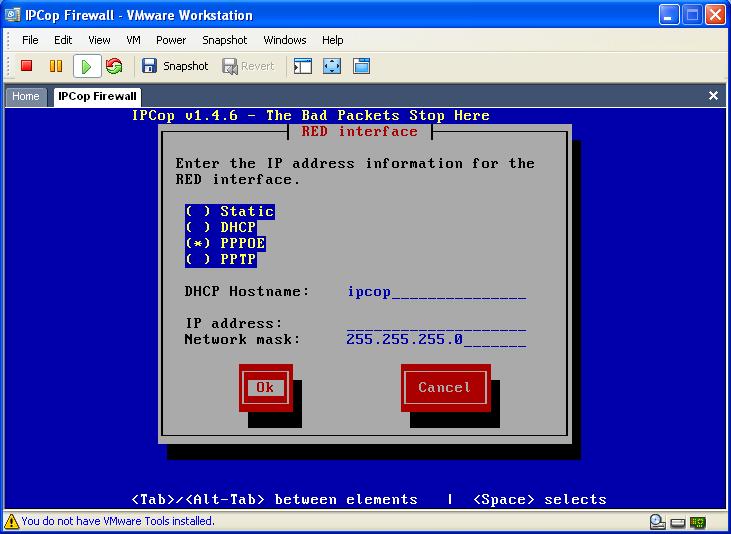The image size is (731, 534).
Task: Minimize the VMware Workstation window
Action: [x=669, y=15]
